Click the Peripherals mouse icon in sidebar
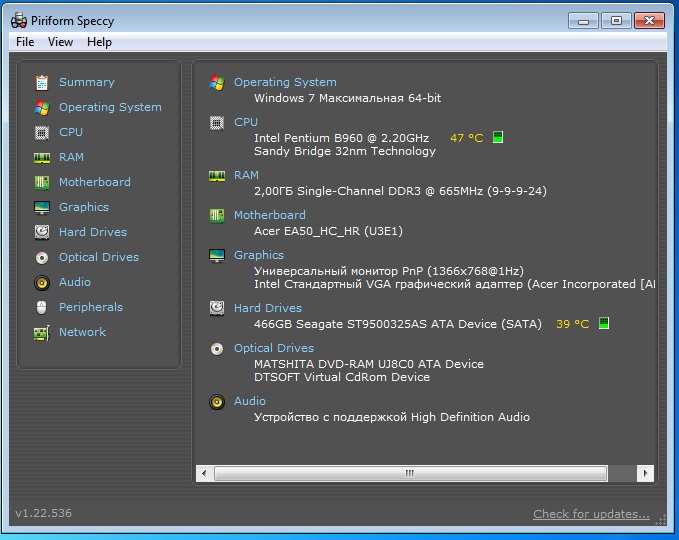679x540 pixels. 41,307
